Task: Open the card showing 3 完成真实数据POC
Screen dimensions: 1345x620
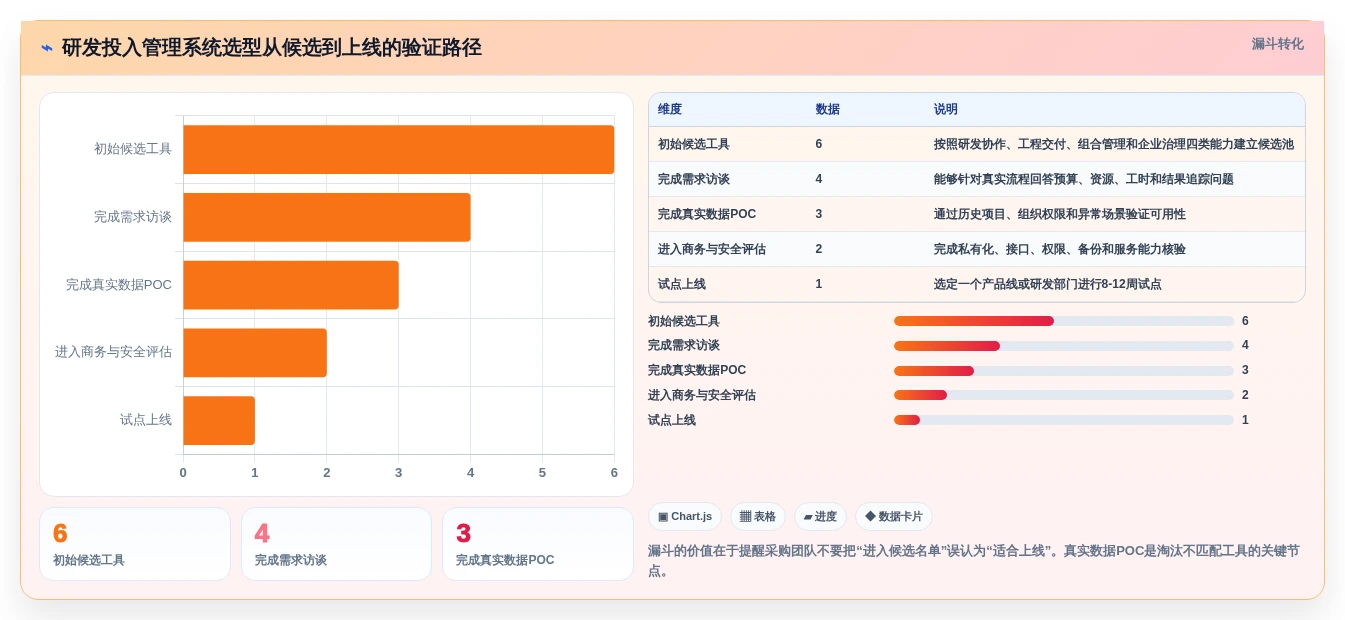Action: tap(538, 544)
